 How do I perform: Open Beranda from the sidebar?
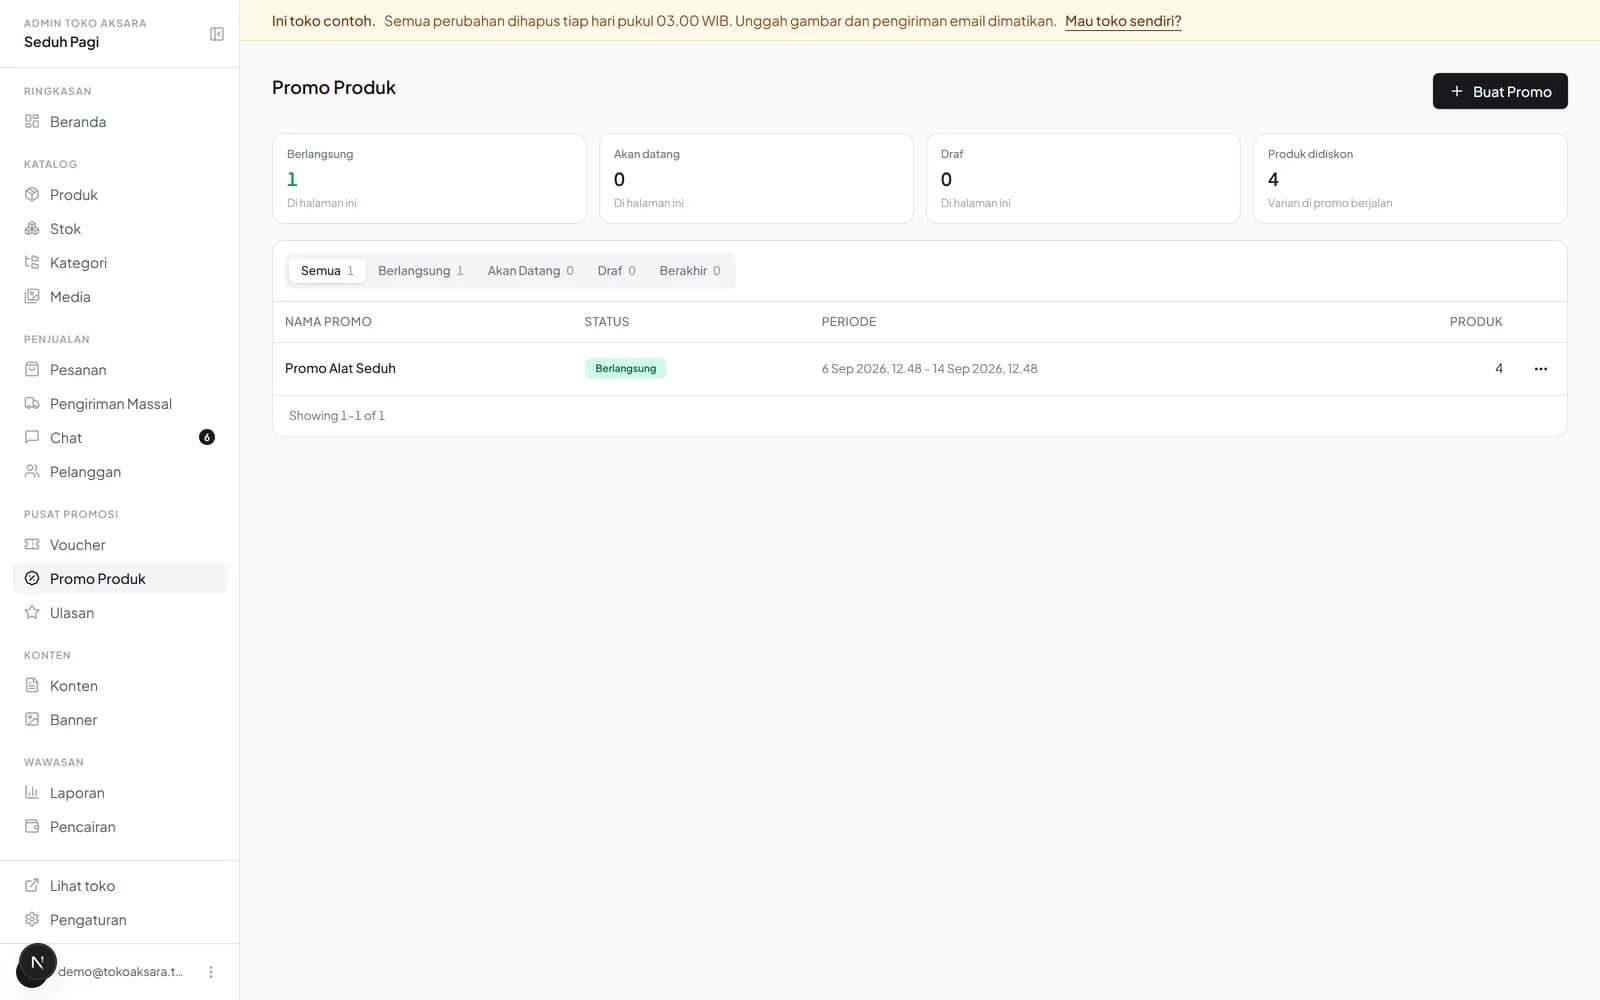point(120,122)
